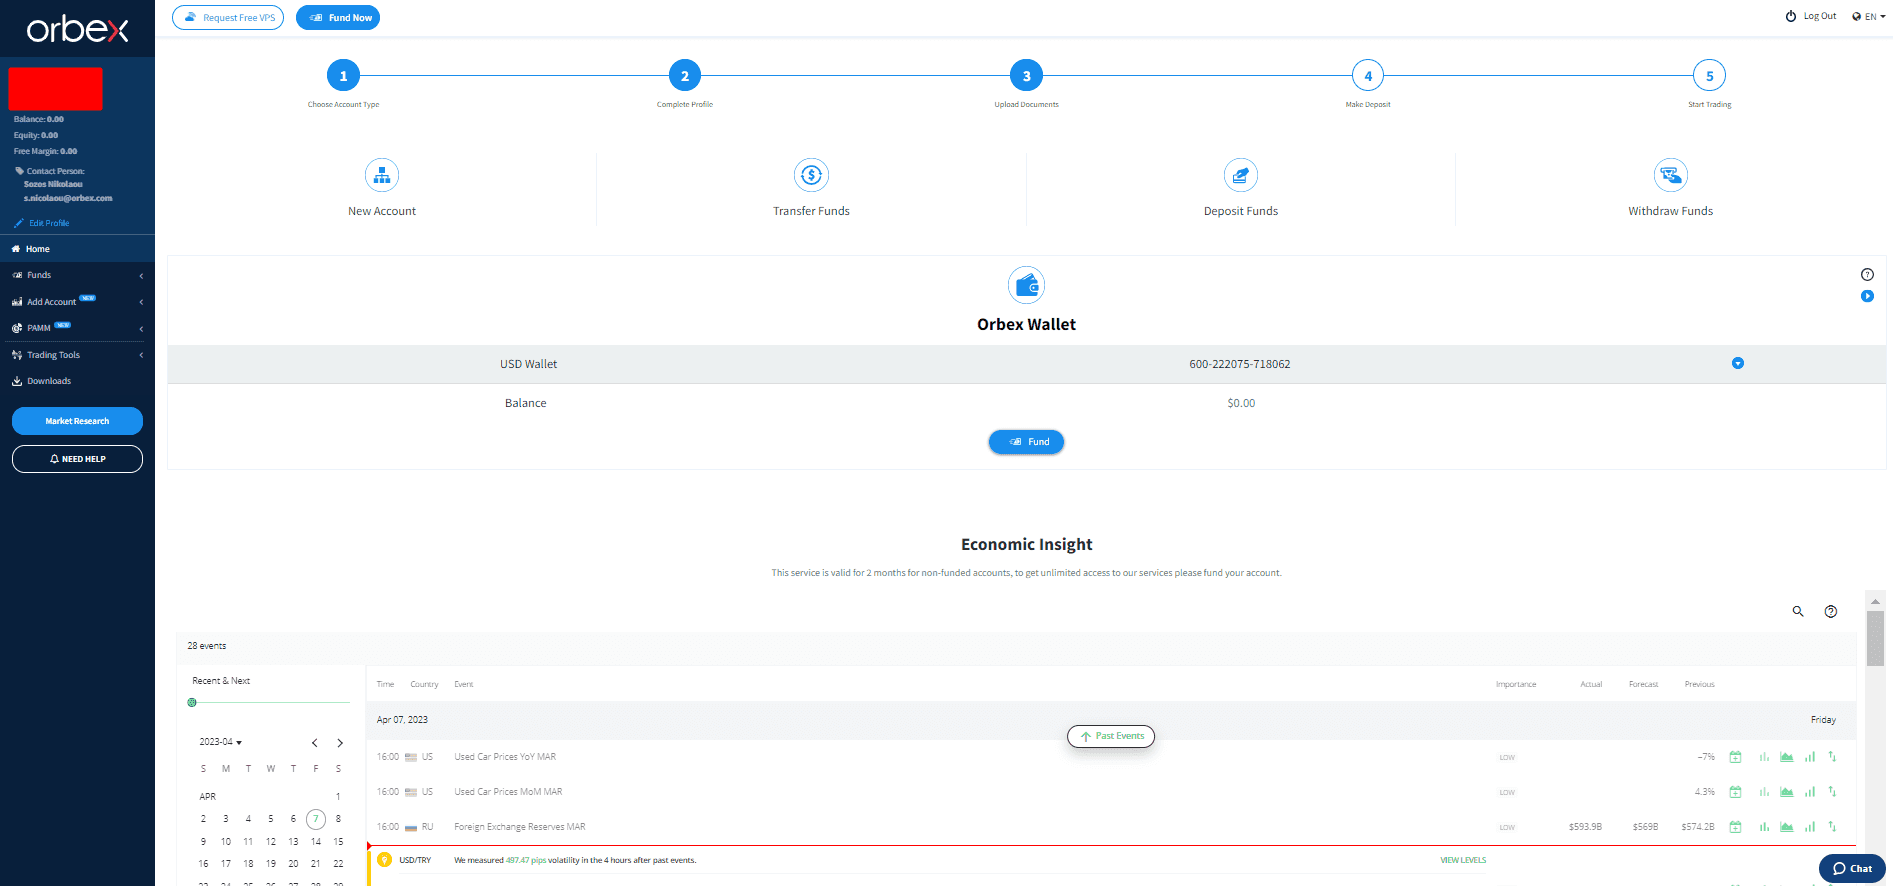Expand the USD Wallet dropdown arrow
Screen dimensions: 1893x886
1738,363
